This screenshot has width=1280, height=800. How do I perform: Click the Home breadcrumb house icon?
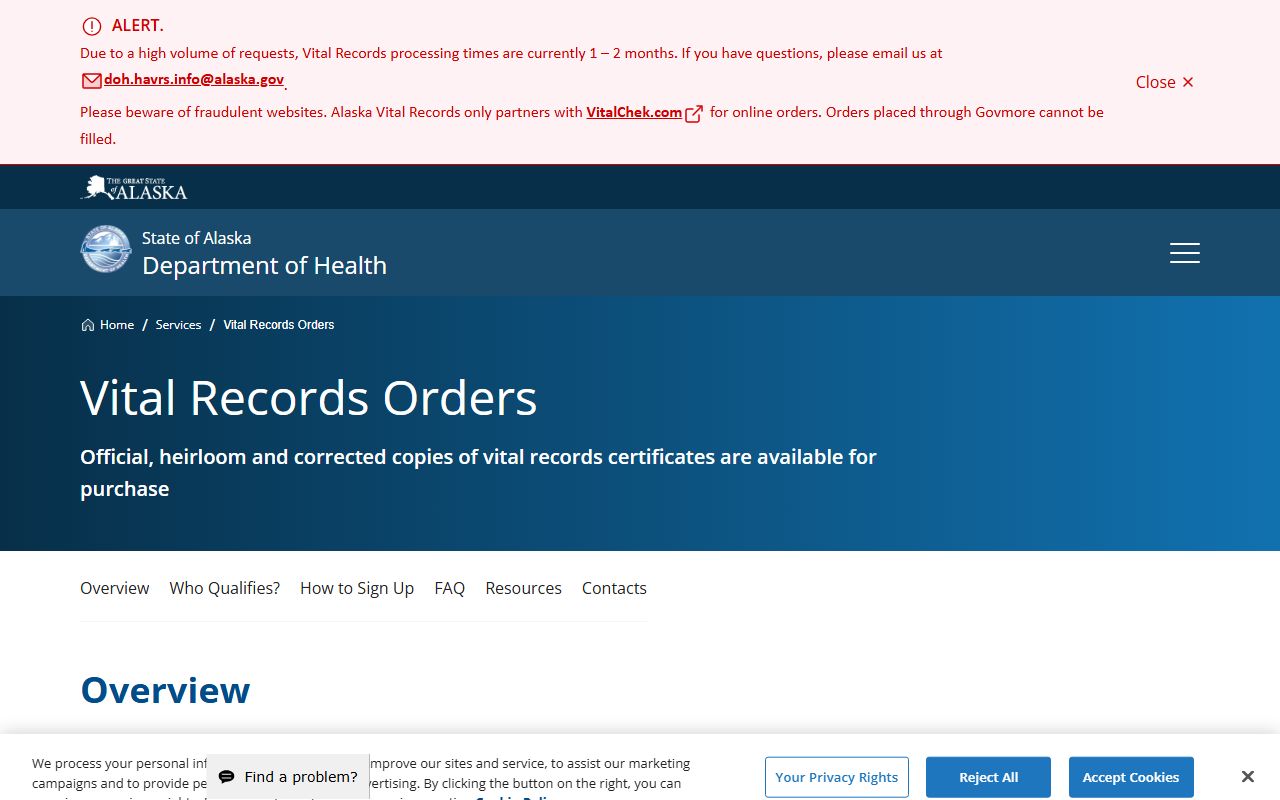(x=88, y=325)
